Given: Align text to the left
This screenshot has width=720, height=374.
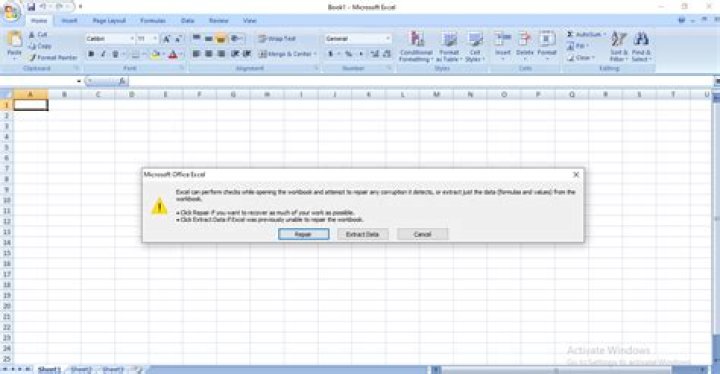Looking at the screenshot, I should [196, 54].
